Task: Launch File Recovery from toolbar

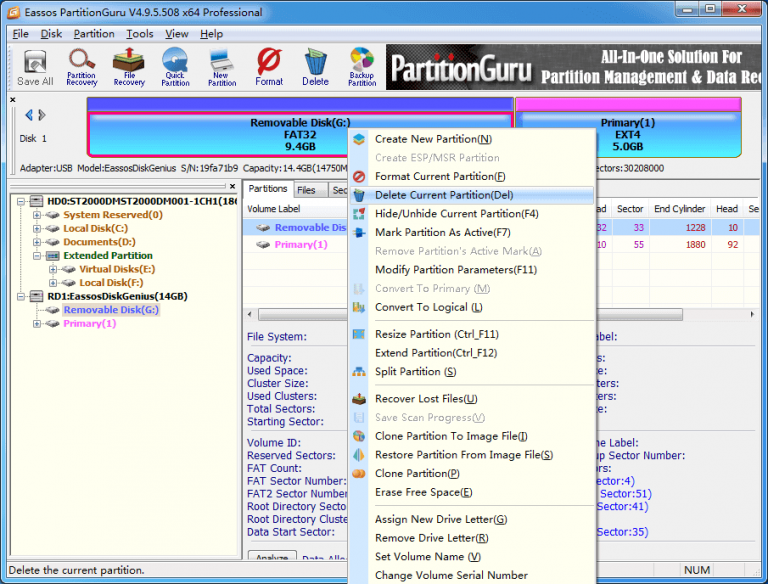Action: [129, 67]
